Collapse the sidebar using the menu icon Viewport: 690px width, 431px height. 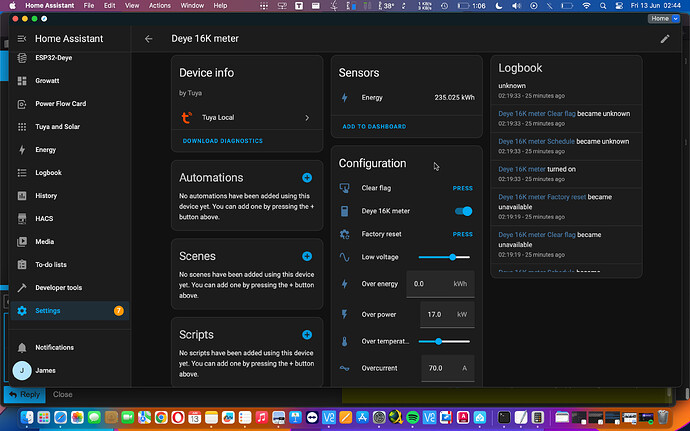click(x=22, y=39)
